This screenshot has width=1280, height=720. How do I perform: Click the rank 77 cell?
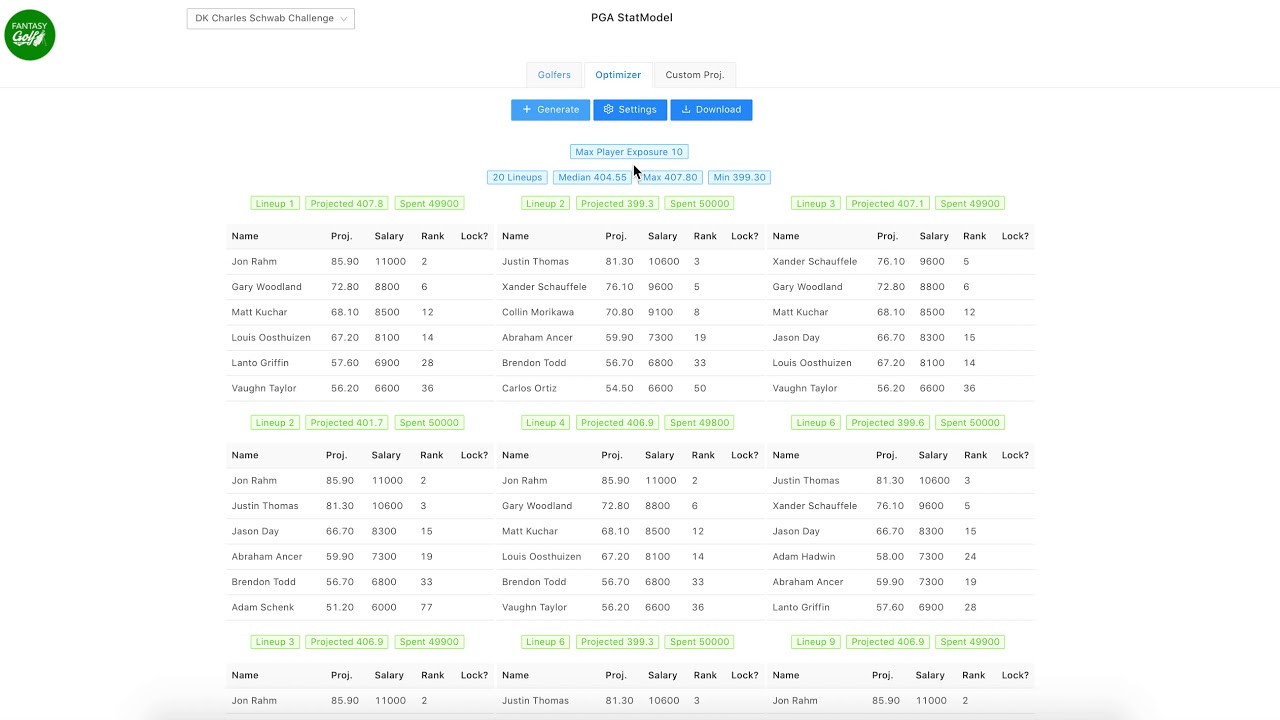(x=427, y=607)
